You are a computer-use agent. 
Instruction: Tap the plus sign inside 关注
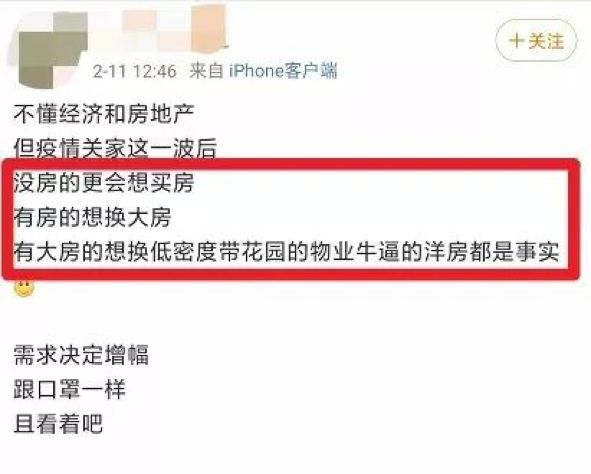point(517,40)
